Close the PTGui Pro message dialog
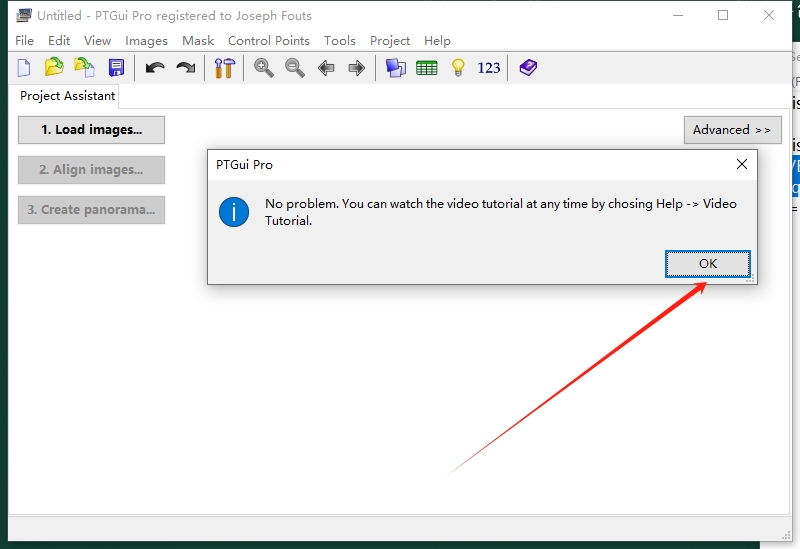 pos(742,164)
